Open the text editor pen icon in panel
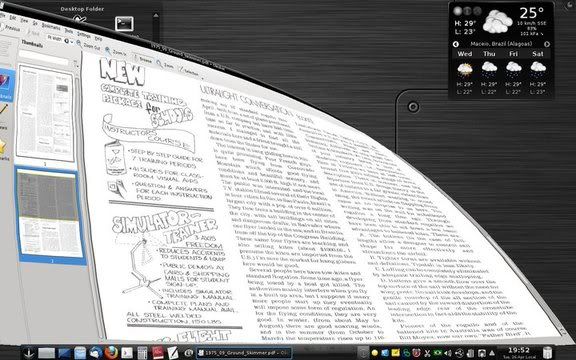 tap(173, 353)
